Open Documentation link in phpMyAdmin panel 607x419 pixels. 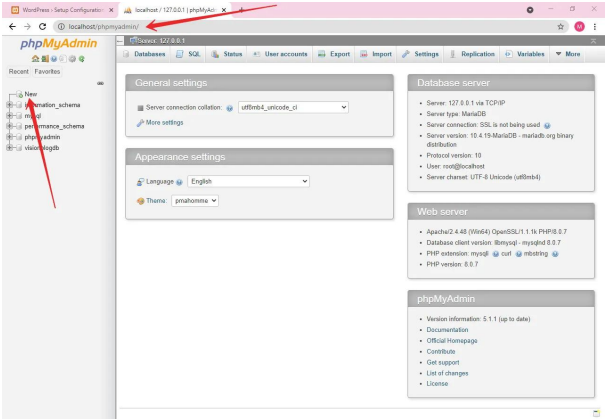[x=447, y=330]
